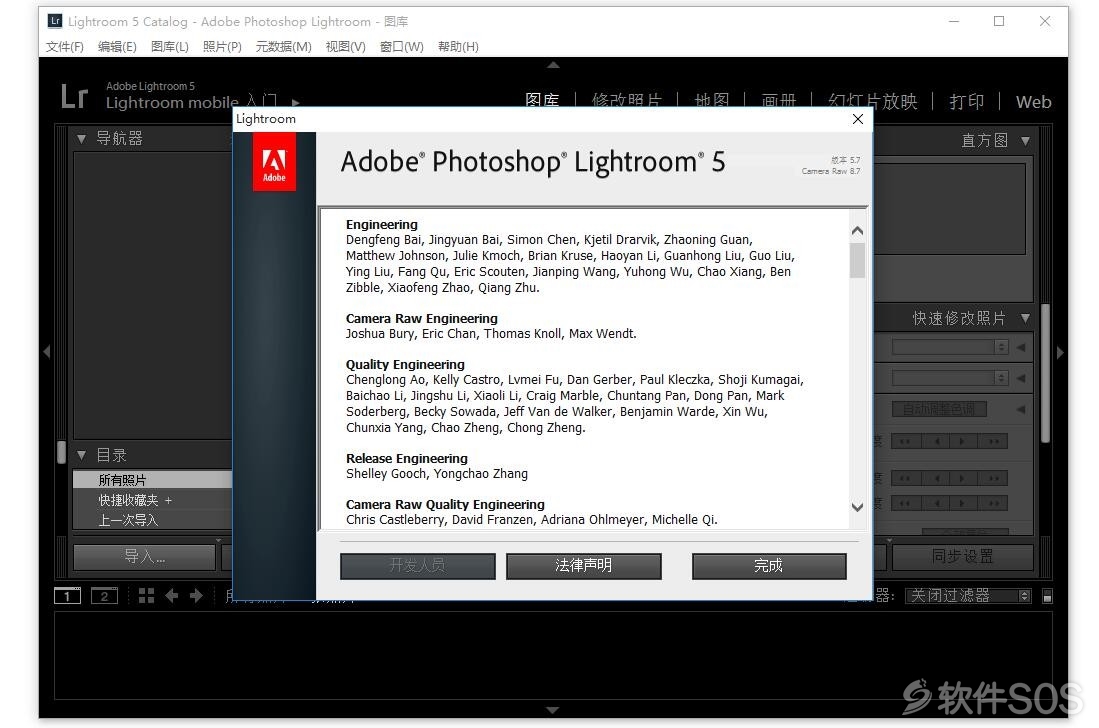Open the 照片(P) menu
Viewport: 1099px width, 728px height.
pyautogui.click(x=222, y=46)
